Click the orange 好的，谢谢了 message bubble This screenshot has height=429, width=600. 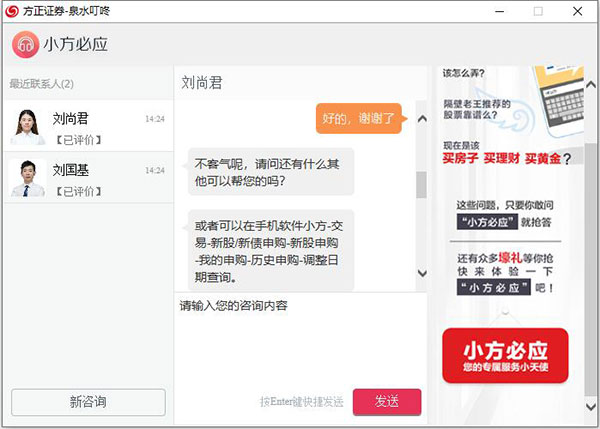tap(358, 118)
